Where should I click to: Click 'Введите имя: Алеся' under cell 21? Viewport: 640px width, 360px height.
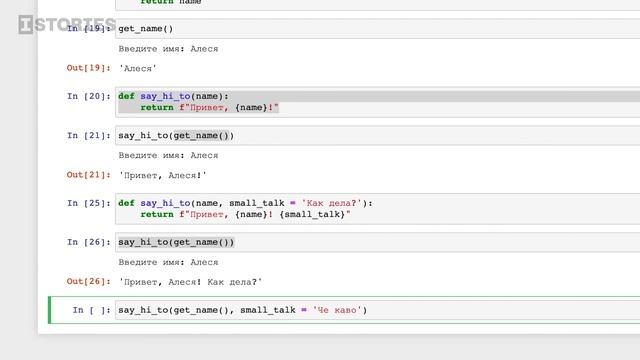coord(168,156)
